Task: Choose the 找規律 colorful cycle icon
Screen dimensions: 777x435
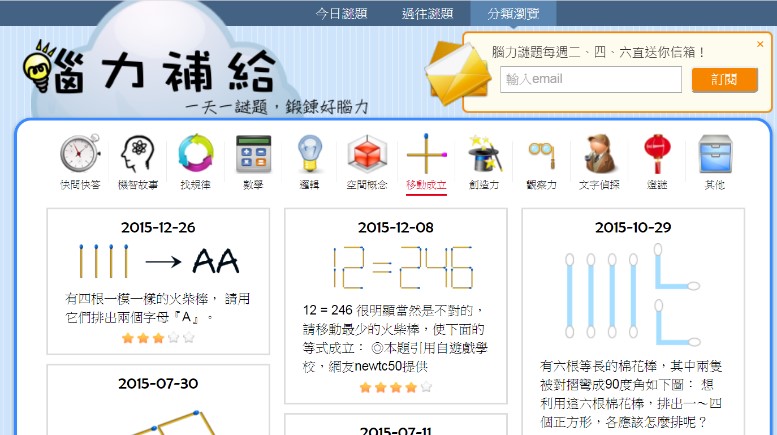Action: tap(195, 156)
